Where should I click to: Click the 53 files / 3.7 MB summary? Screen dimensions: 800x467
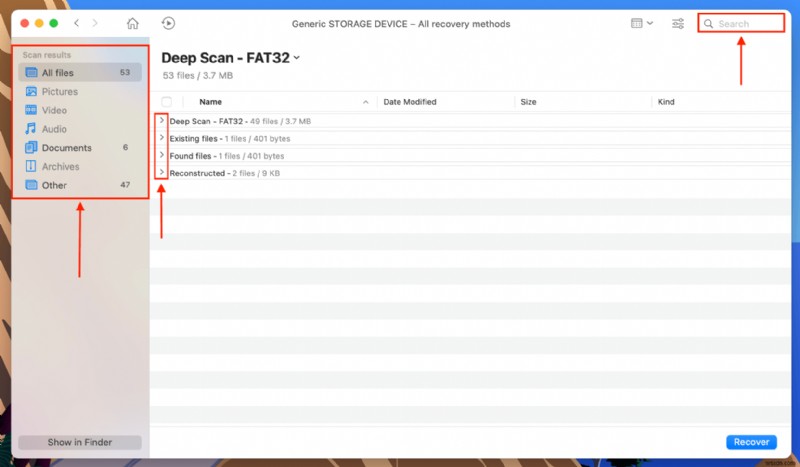click(197, 76)
